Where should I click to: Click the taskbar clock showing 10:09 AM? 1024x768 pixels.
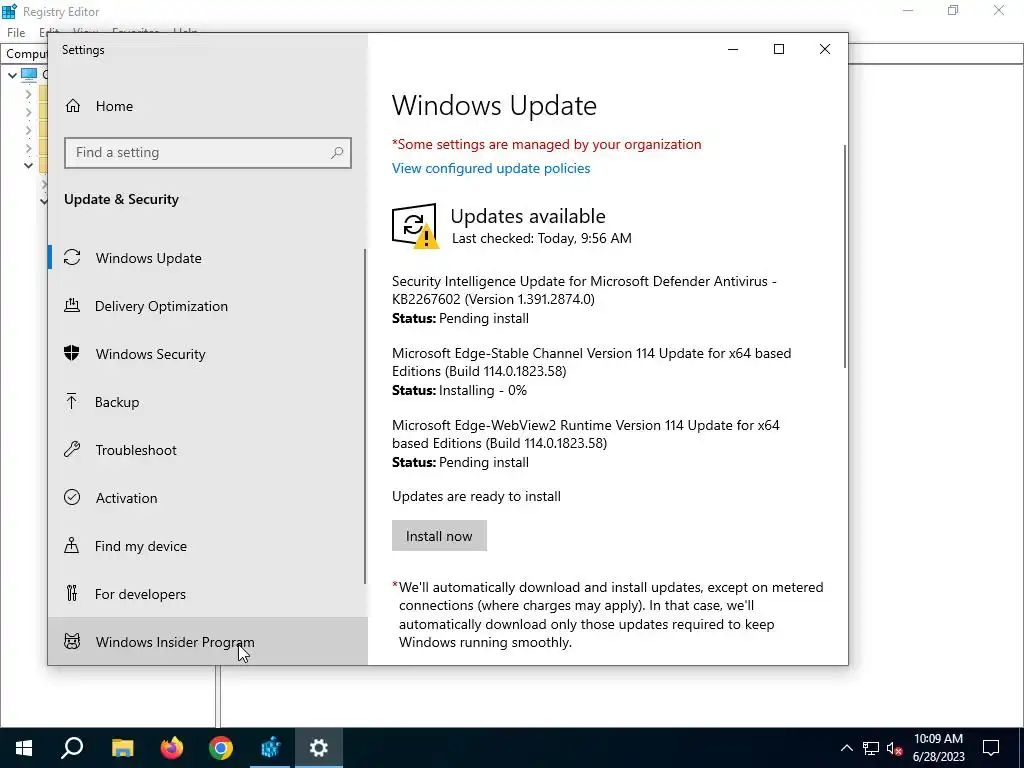pos(938,748)
